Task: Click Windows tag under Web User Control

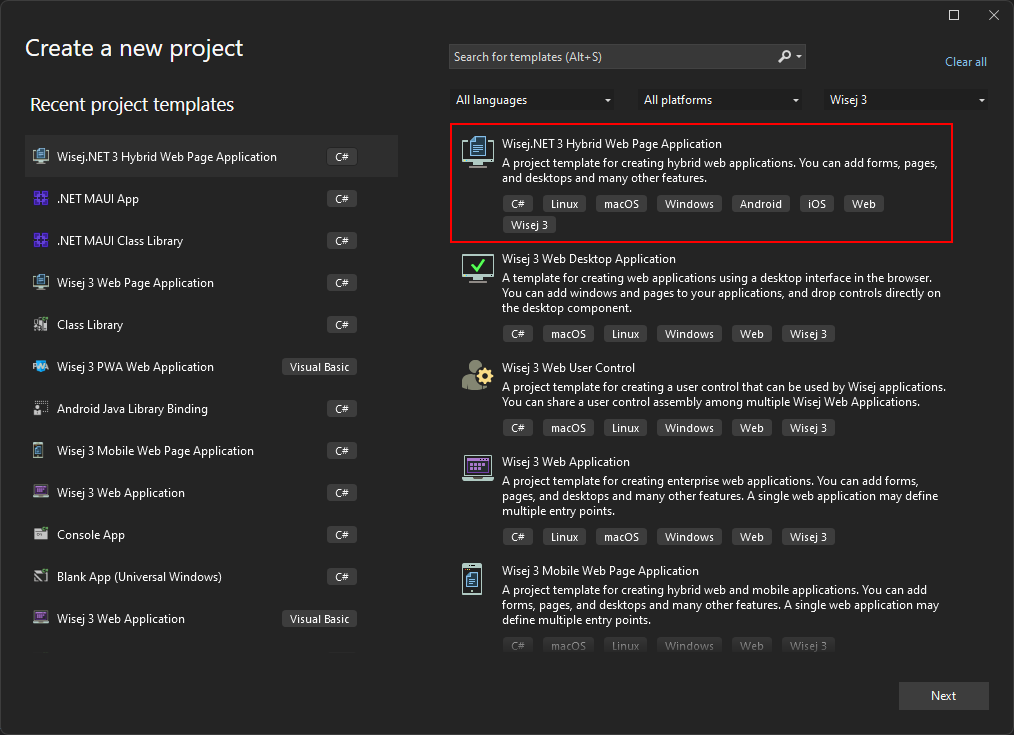Action: tap(689, 428)
